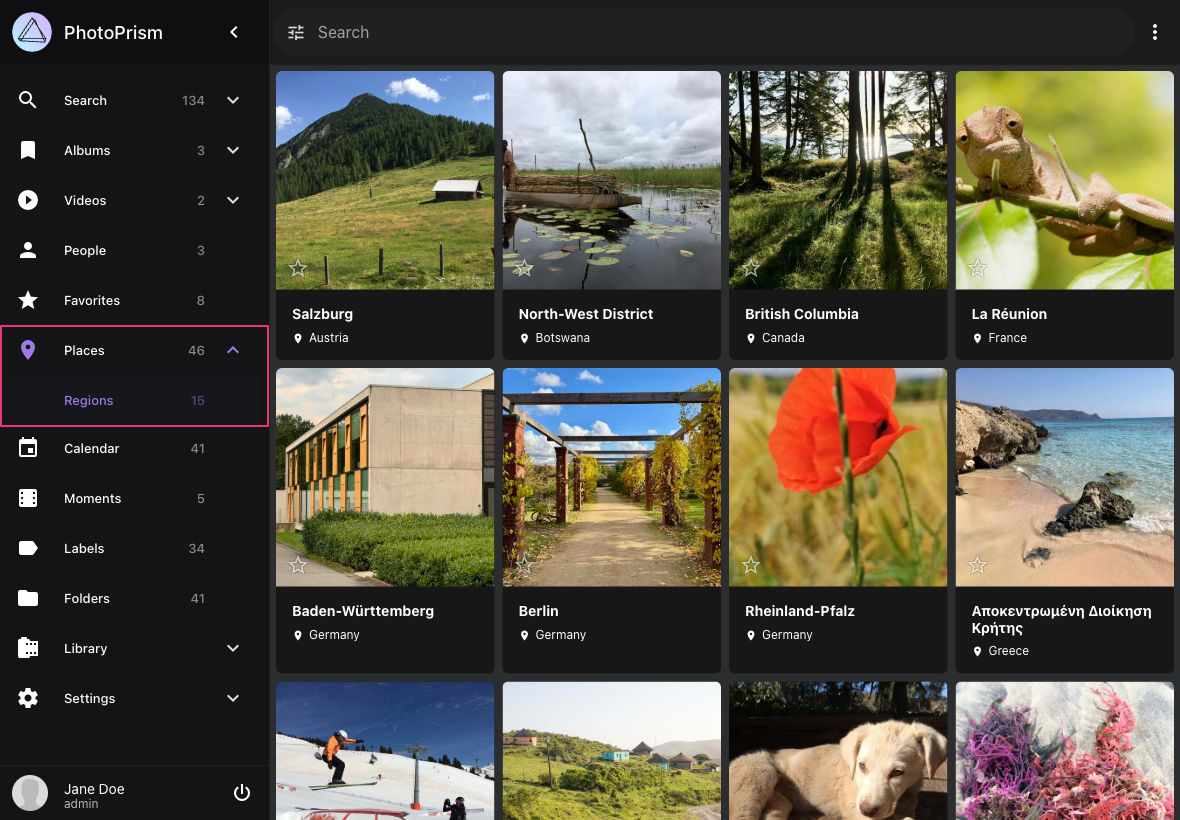
Task: Expand the Settings submenu arrow
Action: (233, 698)
